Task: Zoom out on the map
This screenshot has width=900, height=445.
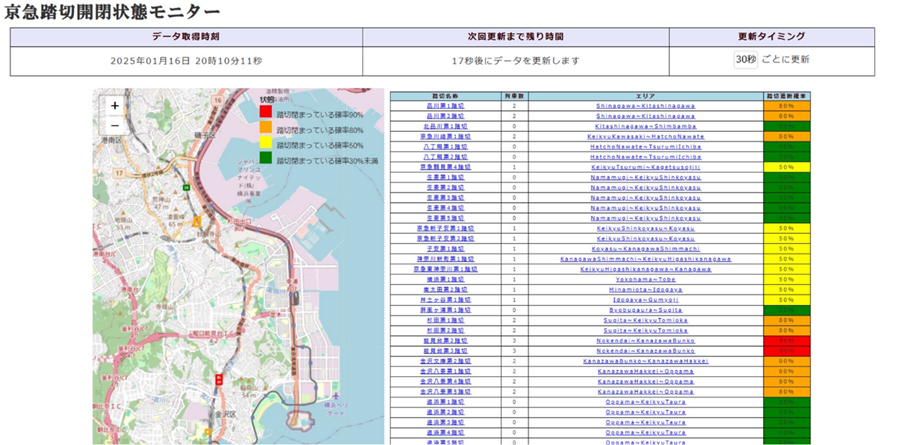Action: [115, 125]
